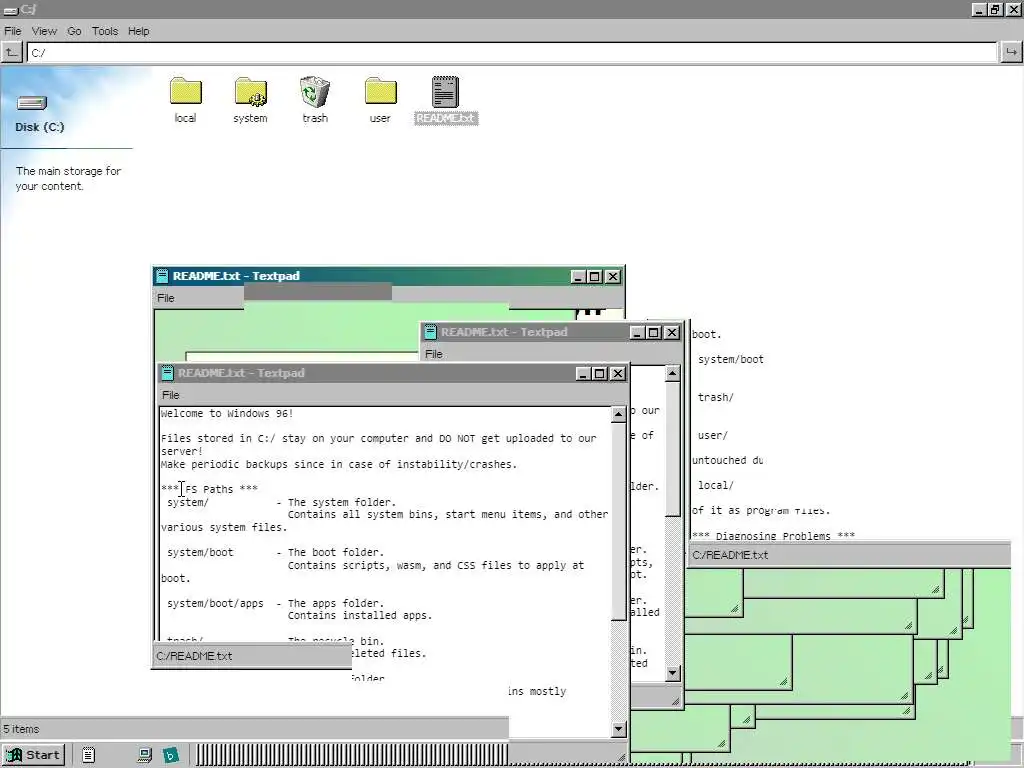
Task: Click the Textpad icon in the top teal README.txt title bar
Action: [x=162, y=276]
